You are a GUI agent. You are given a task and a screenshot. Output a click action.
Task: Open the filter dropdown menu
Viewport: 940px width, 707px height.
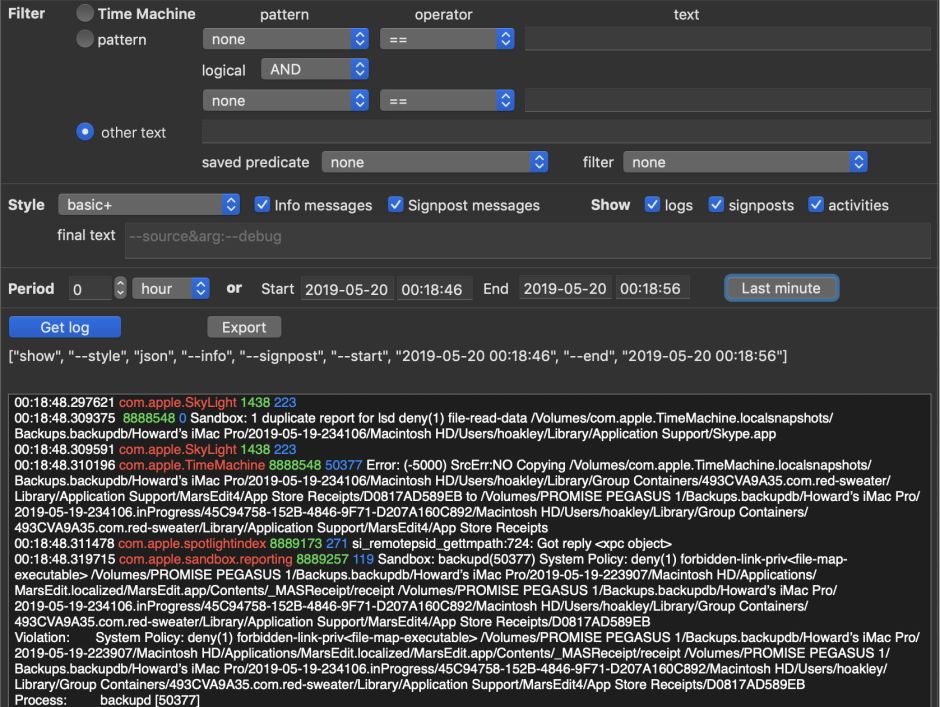tap(745, 162)
